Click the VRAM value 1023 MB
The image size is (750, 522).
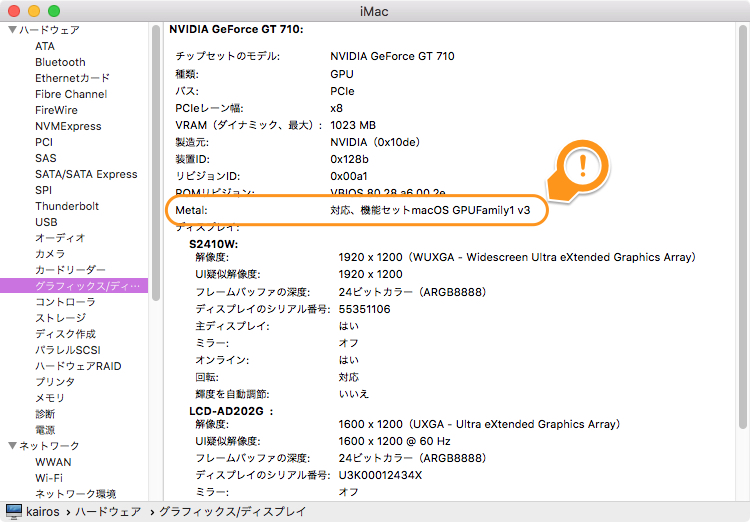353,125
